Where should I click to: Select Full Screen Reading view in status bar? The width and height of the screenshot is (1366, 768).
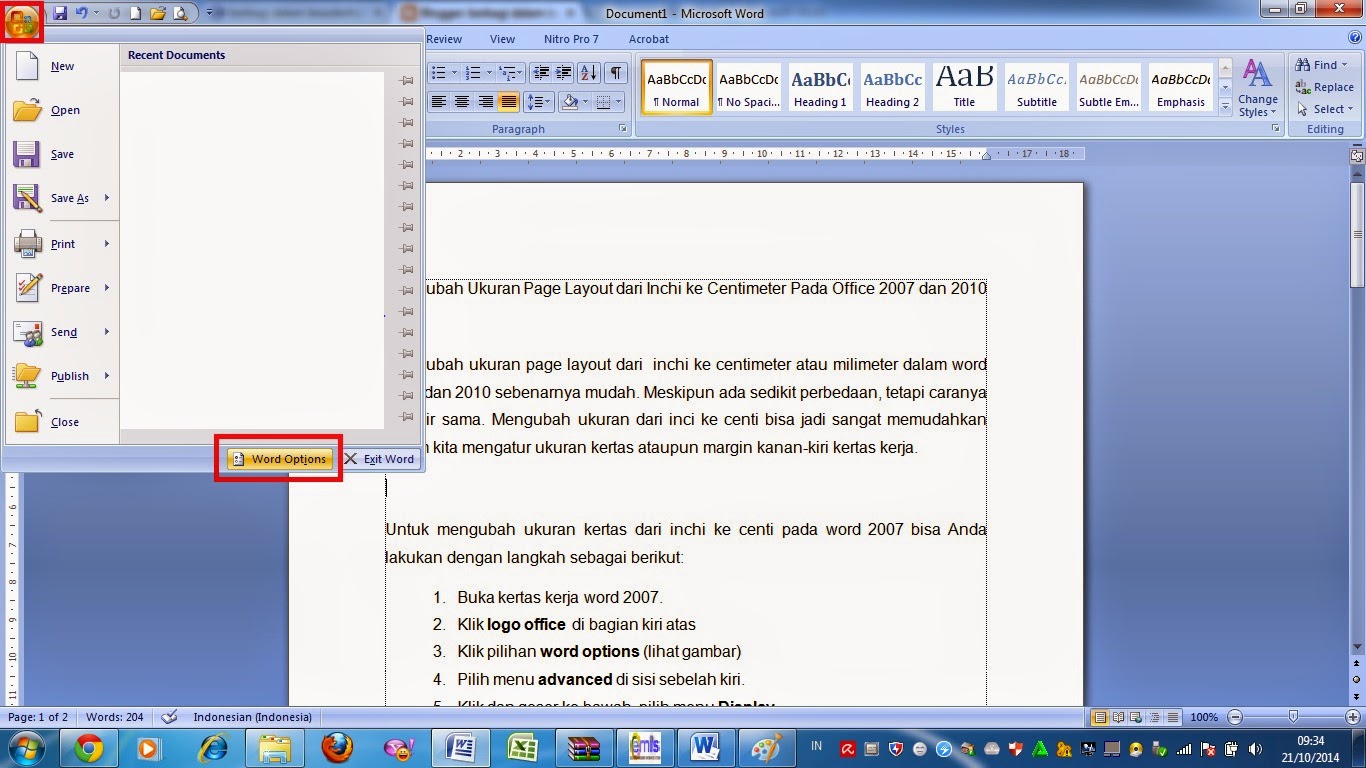pos(1119,717)
